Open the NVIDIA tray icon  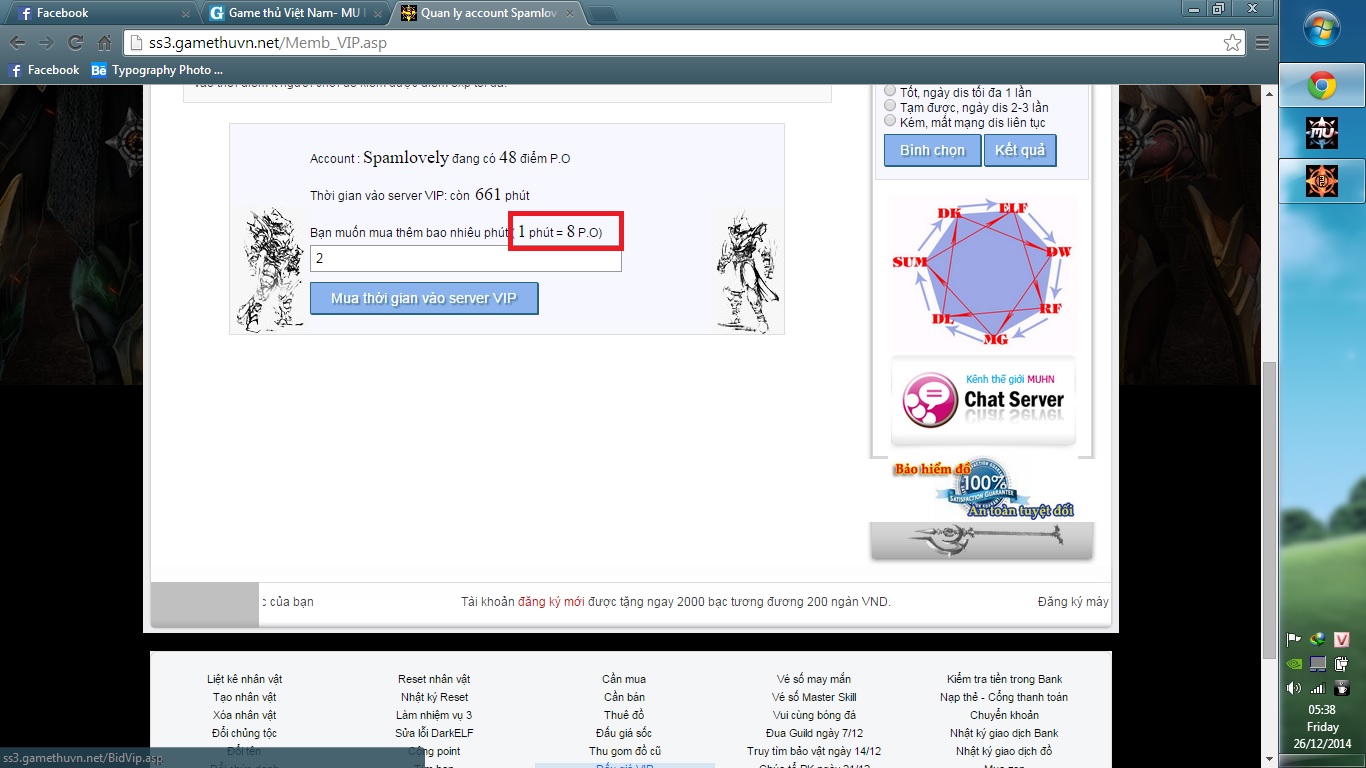pos(1293,664)
